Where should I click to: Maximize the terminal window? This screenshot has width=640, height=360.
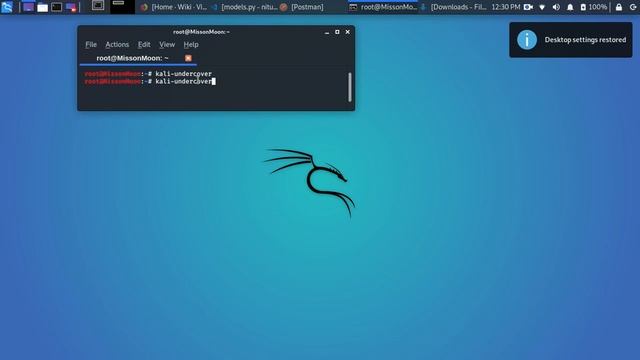337,32
